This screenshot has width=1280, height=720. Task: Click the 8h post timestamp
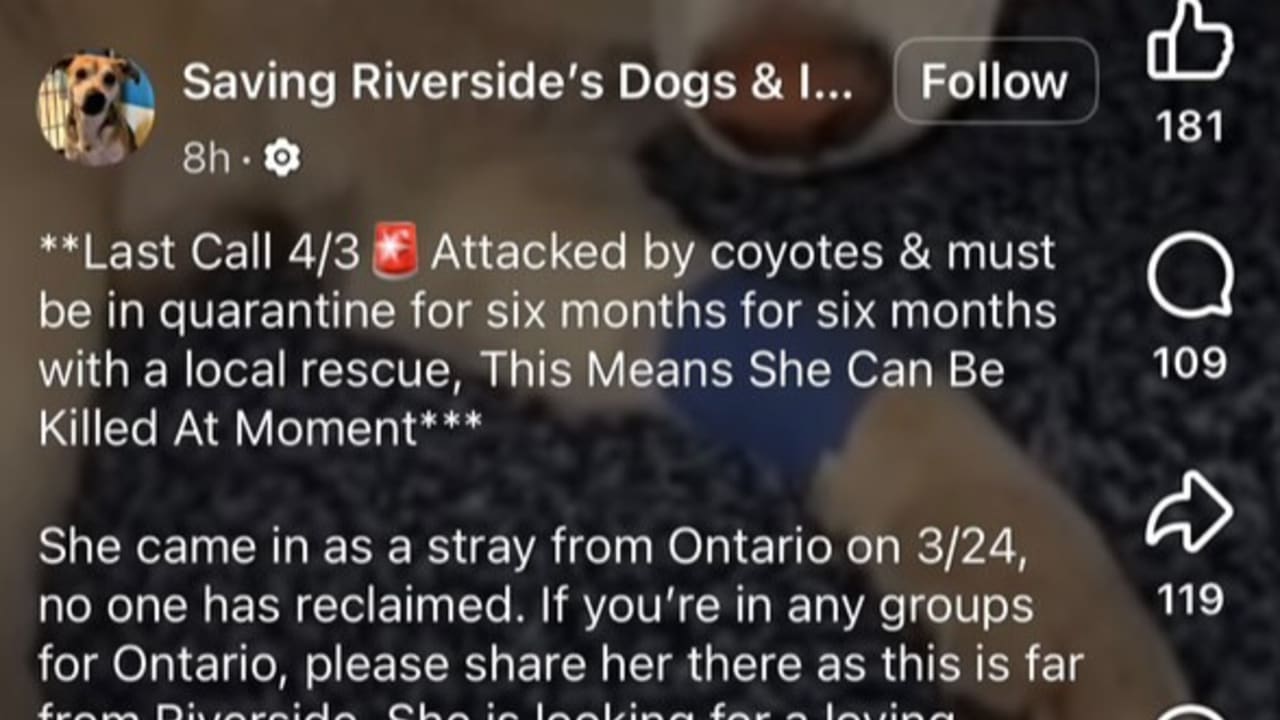(206, 157)
